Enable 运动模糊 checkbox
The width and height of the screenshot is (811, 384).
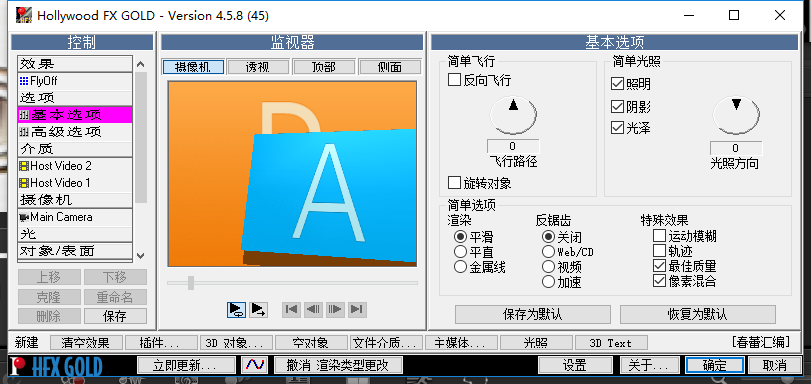click(x=659, y=236)
